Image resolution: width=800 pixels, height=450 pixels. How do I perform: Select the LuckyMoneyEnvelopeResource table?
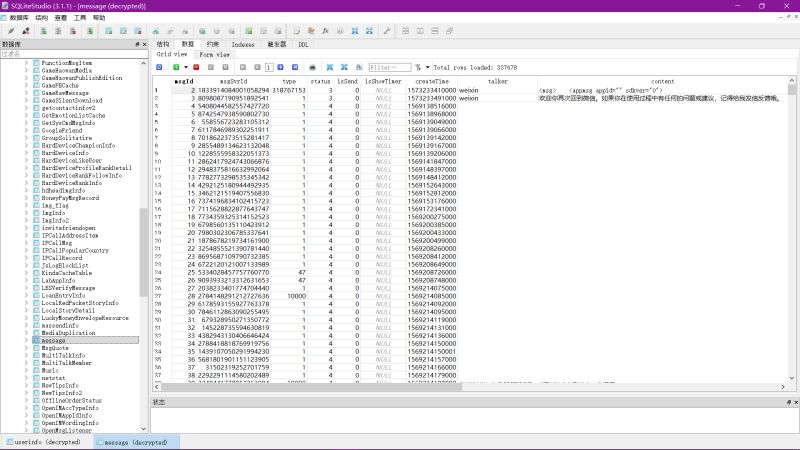pyautogui.click(x=85, y=318)
